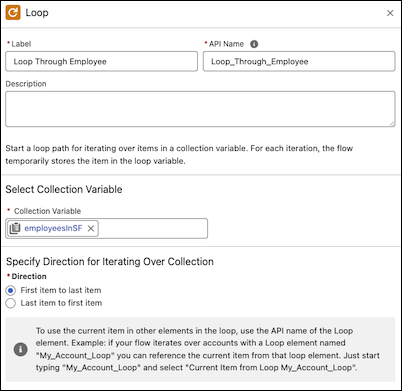Click the orange Loop element icon
Image resolution: width=402 pixels, height=391 pixels.
click(13, 13)
